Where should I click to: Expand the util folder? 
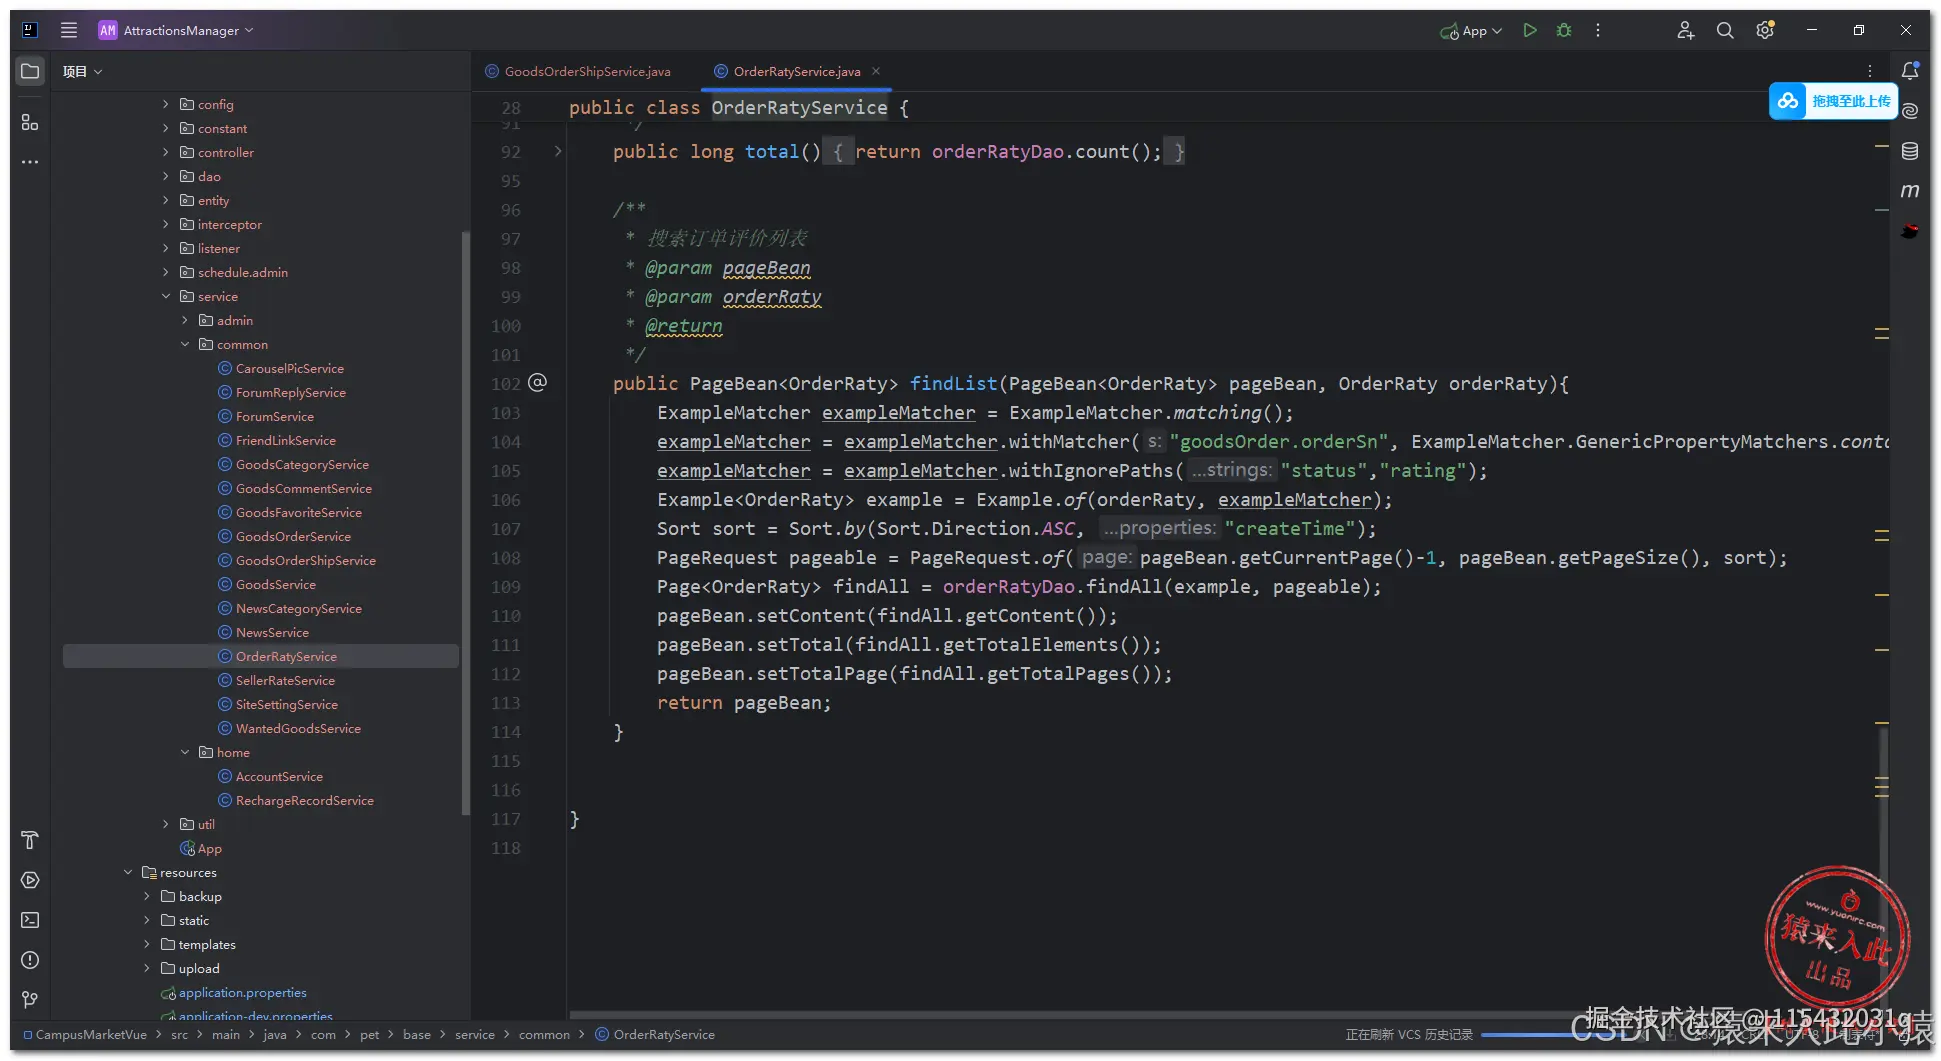[x=166, y=824]
